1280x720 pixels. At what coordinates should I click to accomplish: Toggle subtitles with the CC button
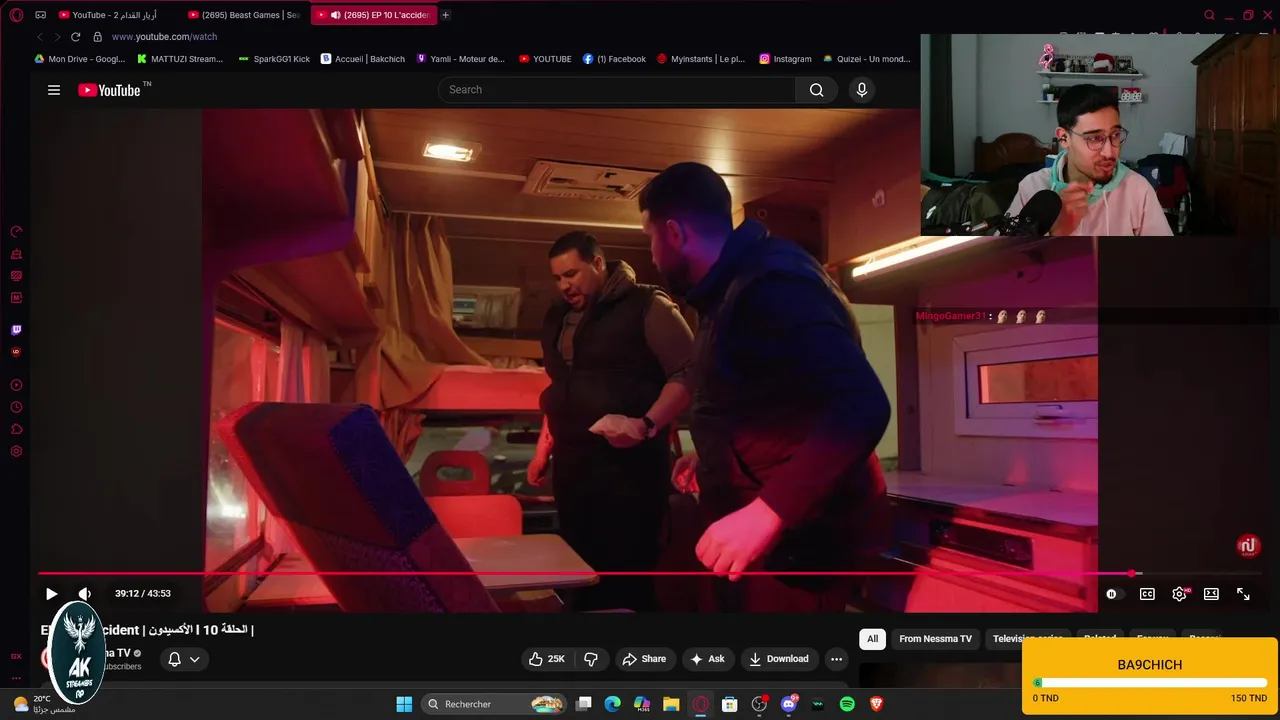(1147, 594)
